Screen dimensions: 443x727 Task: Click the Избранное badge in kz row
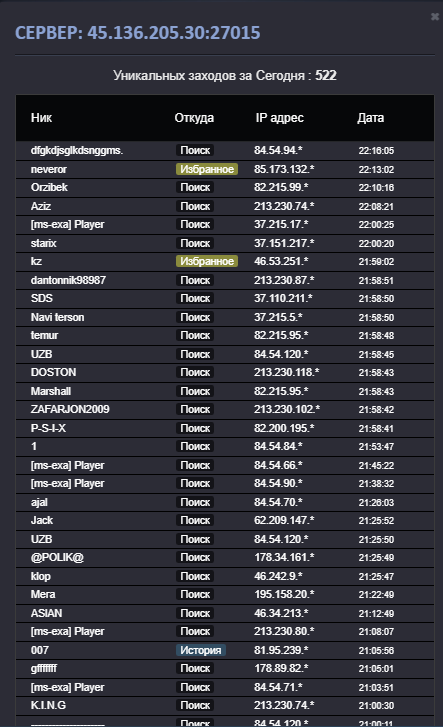point(207,261)
